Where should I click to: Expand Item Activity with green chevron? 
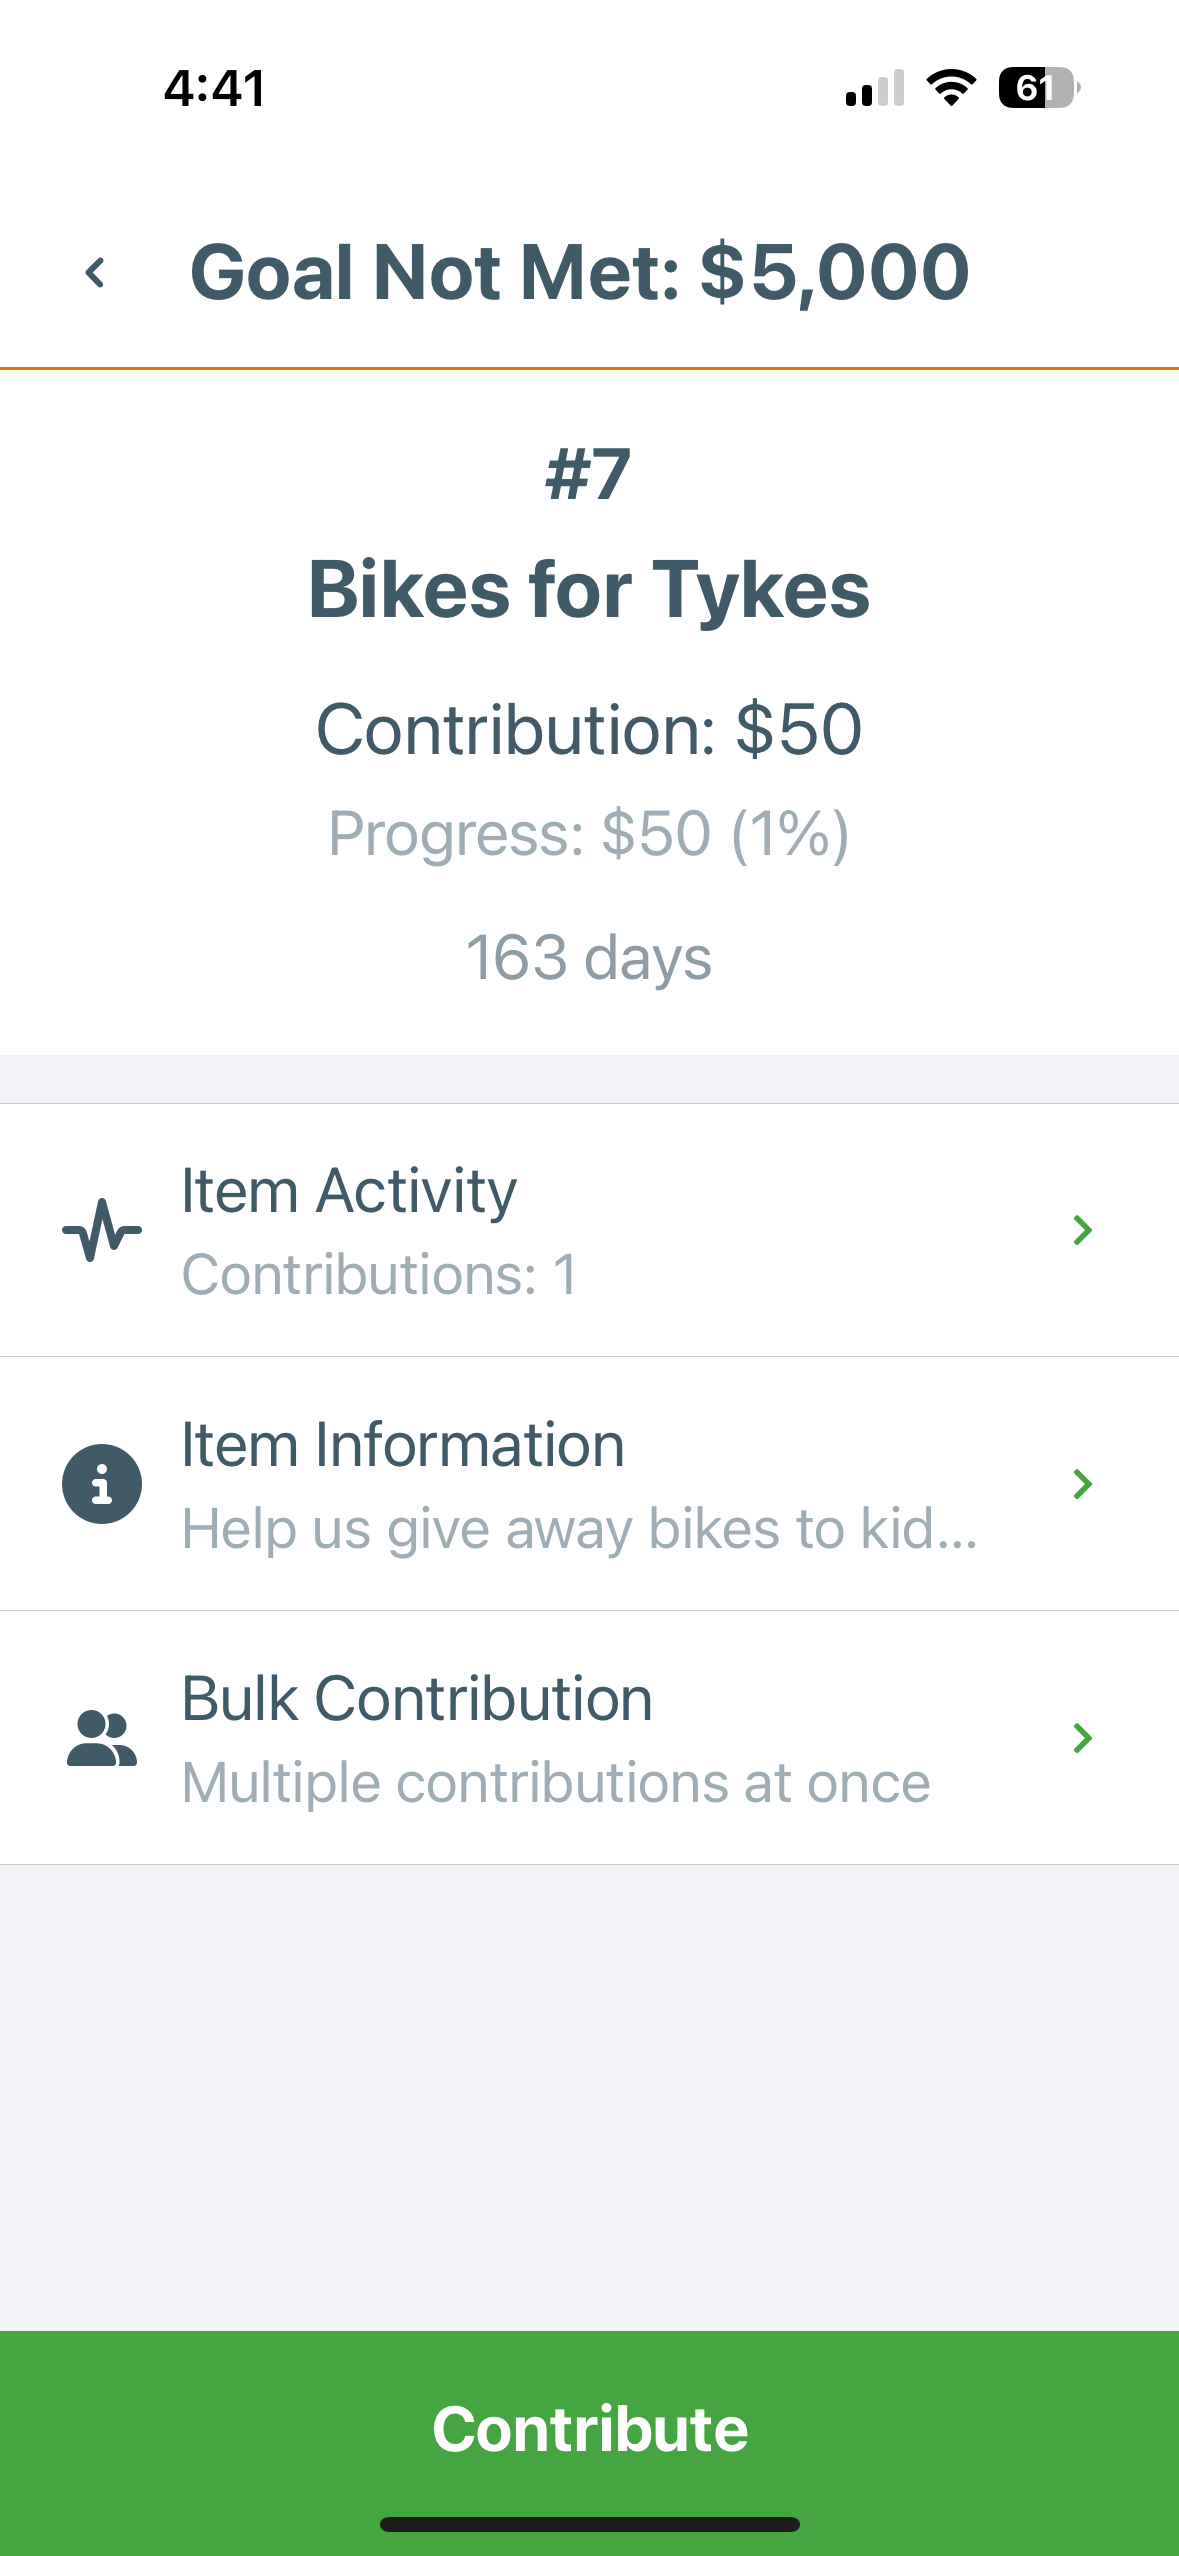click(1082, 1230)
